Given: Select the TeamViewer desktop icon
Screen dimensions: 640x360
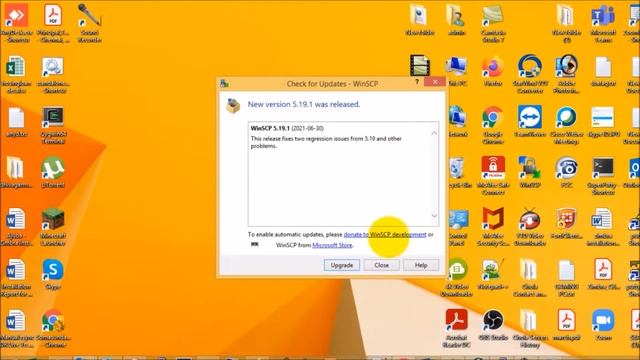Looking at the screenshot, I should click(x=530, y=122).
